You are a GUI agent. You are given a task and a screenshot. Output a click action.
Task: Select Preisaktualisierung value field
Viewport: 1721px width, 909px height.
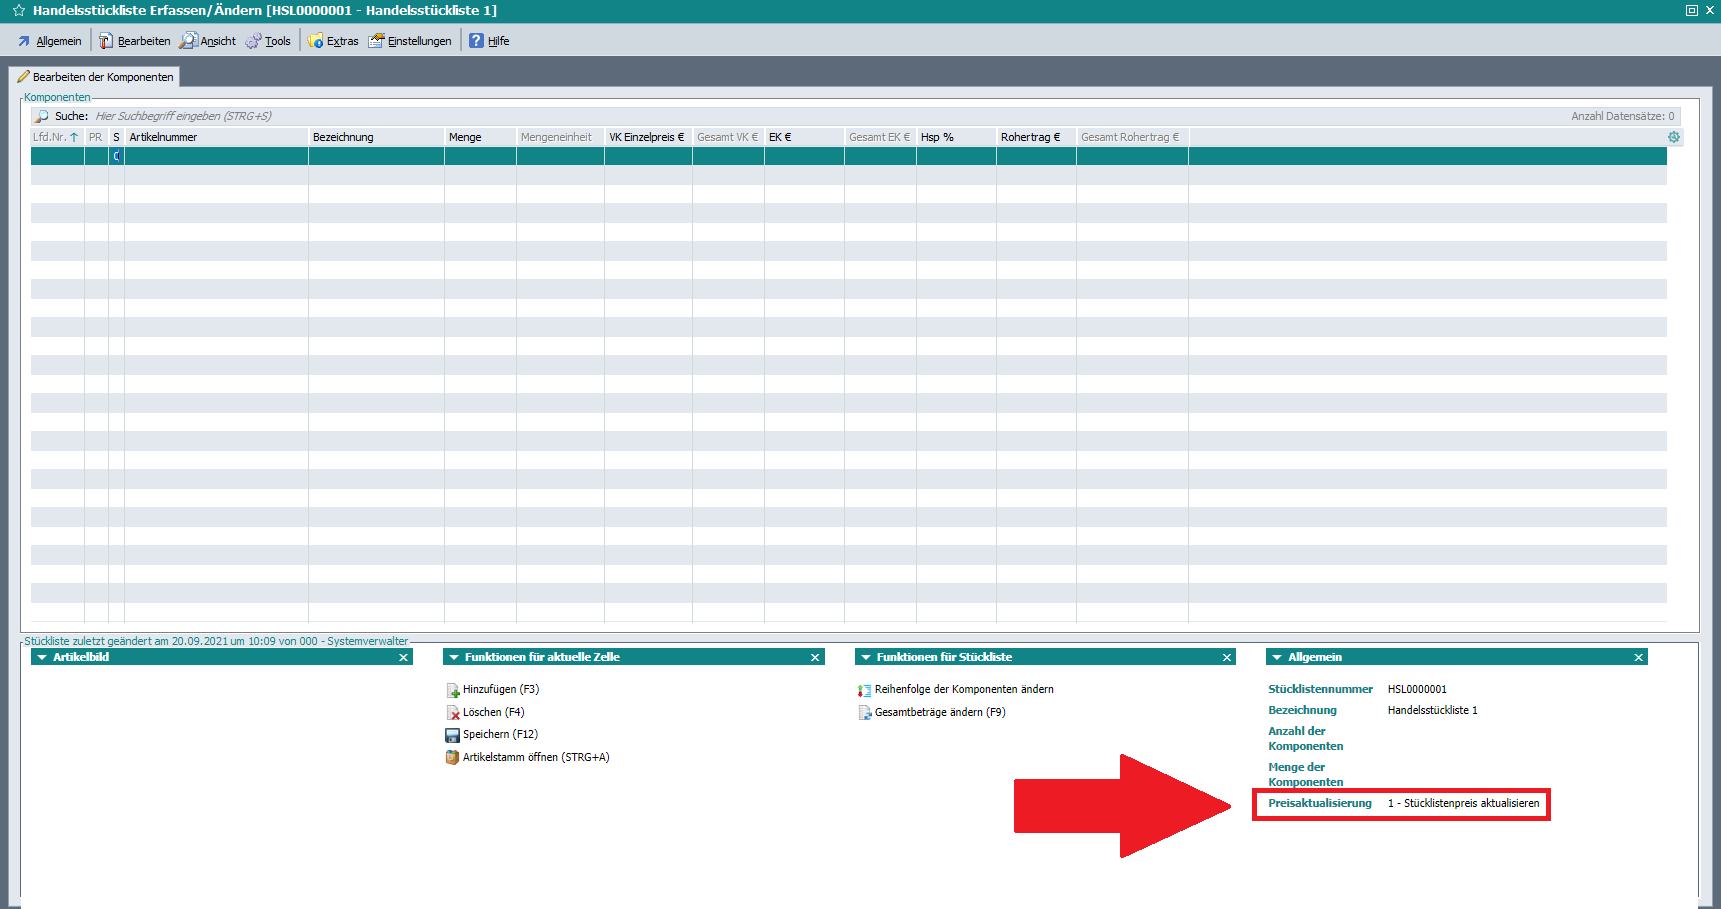(1463, 804)
